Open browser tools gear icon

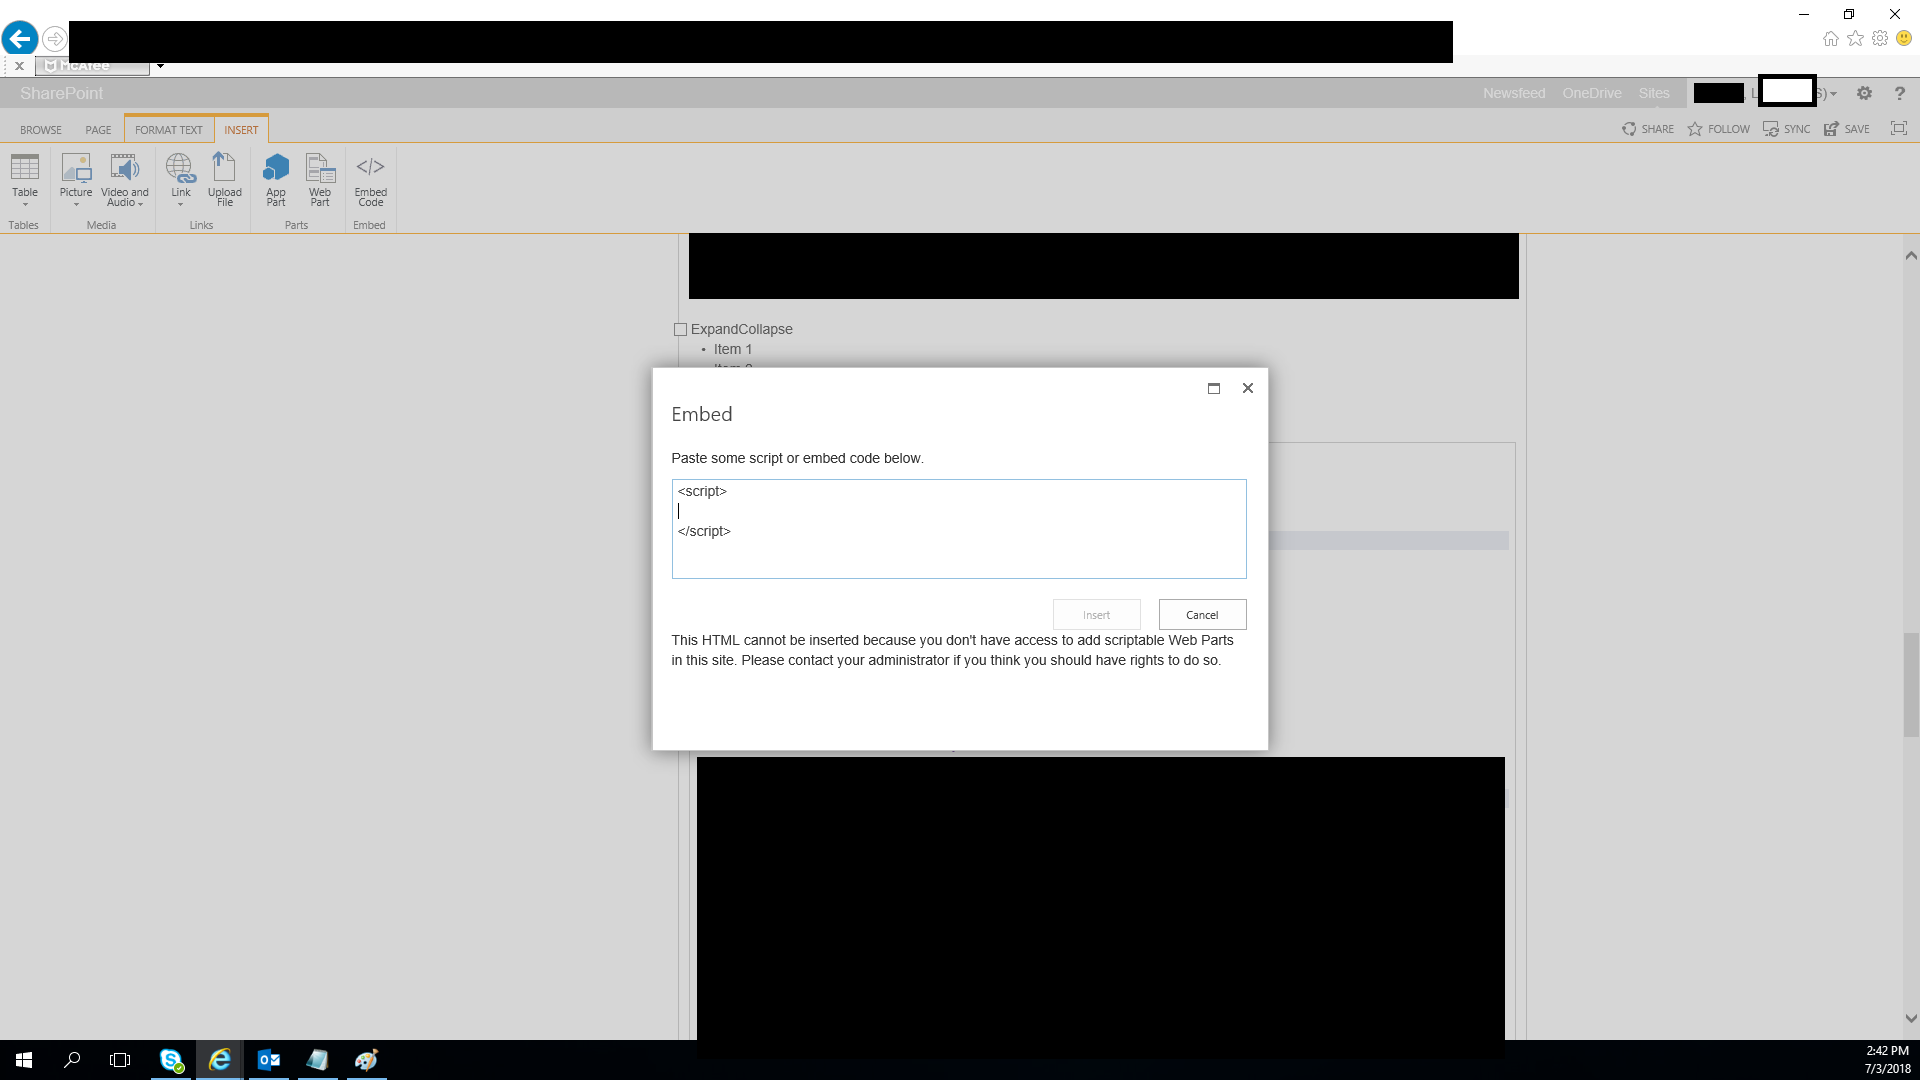tap(1880, 39)
